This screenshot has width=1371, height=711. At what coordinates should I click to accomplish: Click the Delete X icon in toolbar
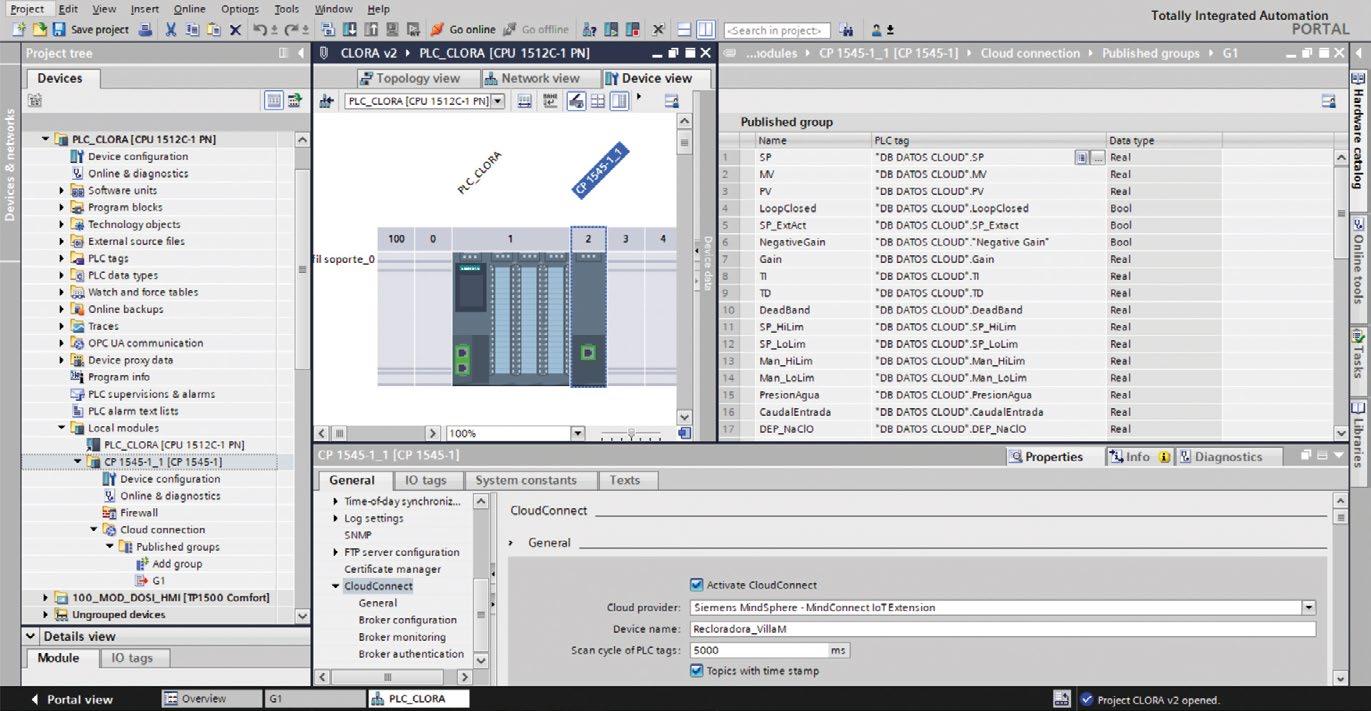(236, 30)
